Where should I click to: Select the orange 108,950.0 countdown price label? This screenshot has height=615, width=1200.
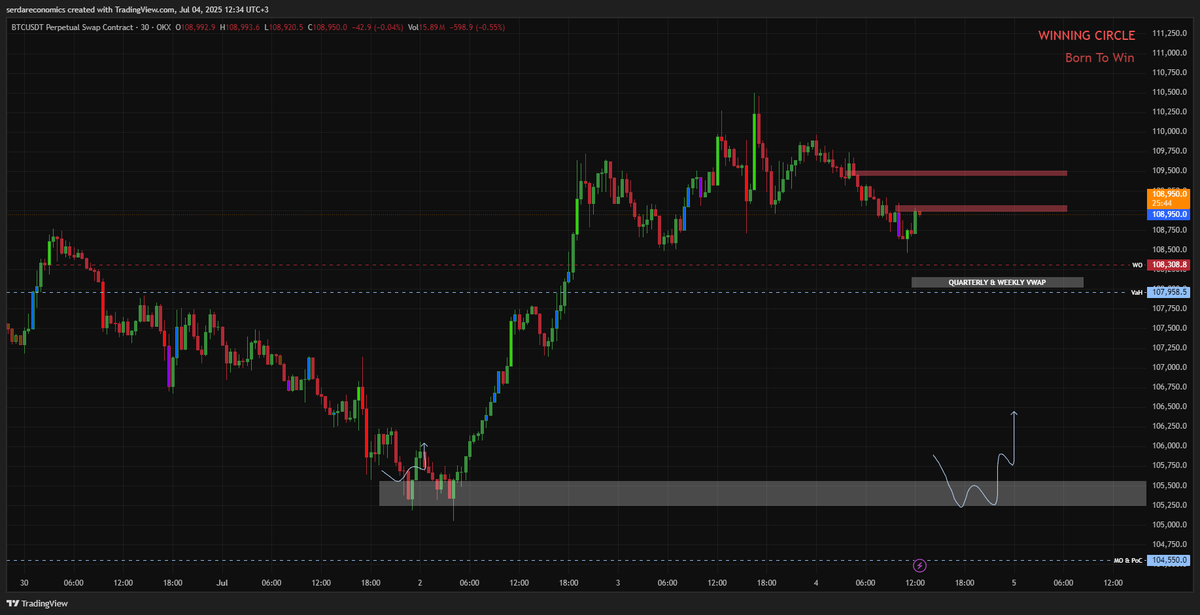tap(1168, 198)
